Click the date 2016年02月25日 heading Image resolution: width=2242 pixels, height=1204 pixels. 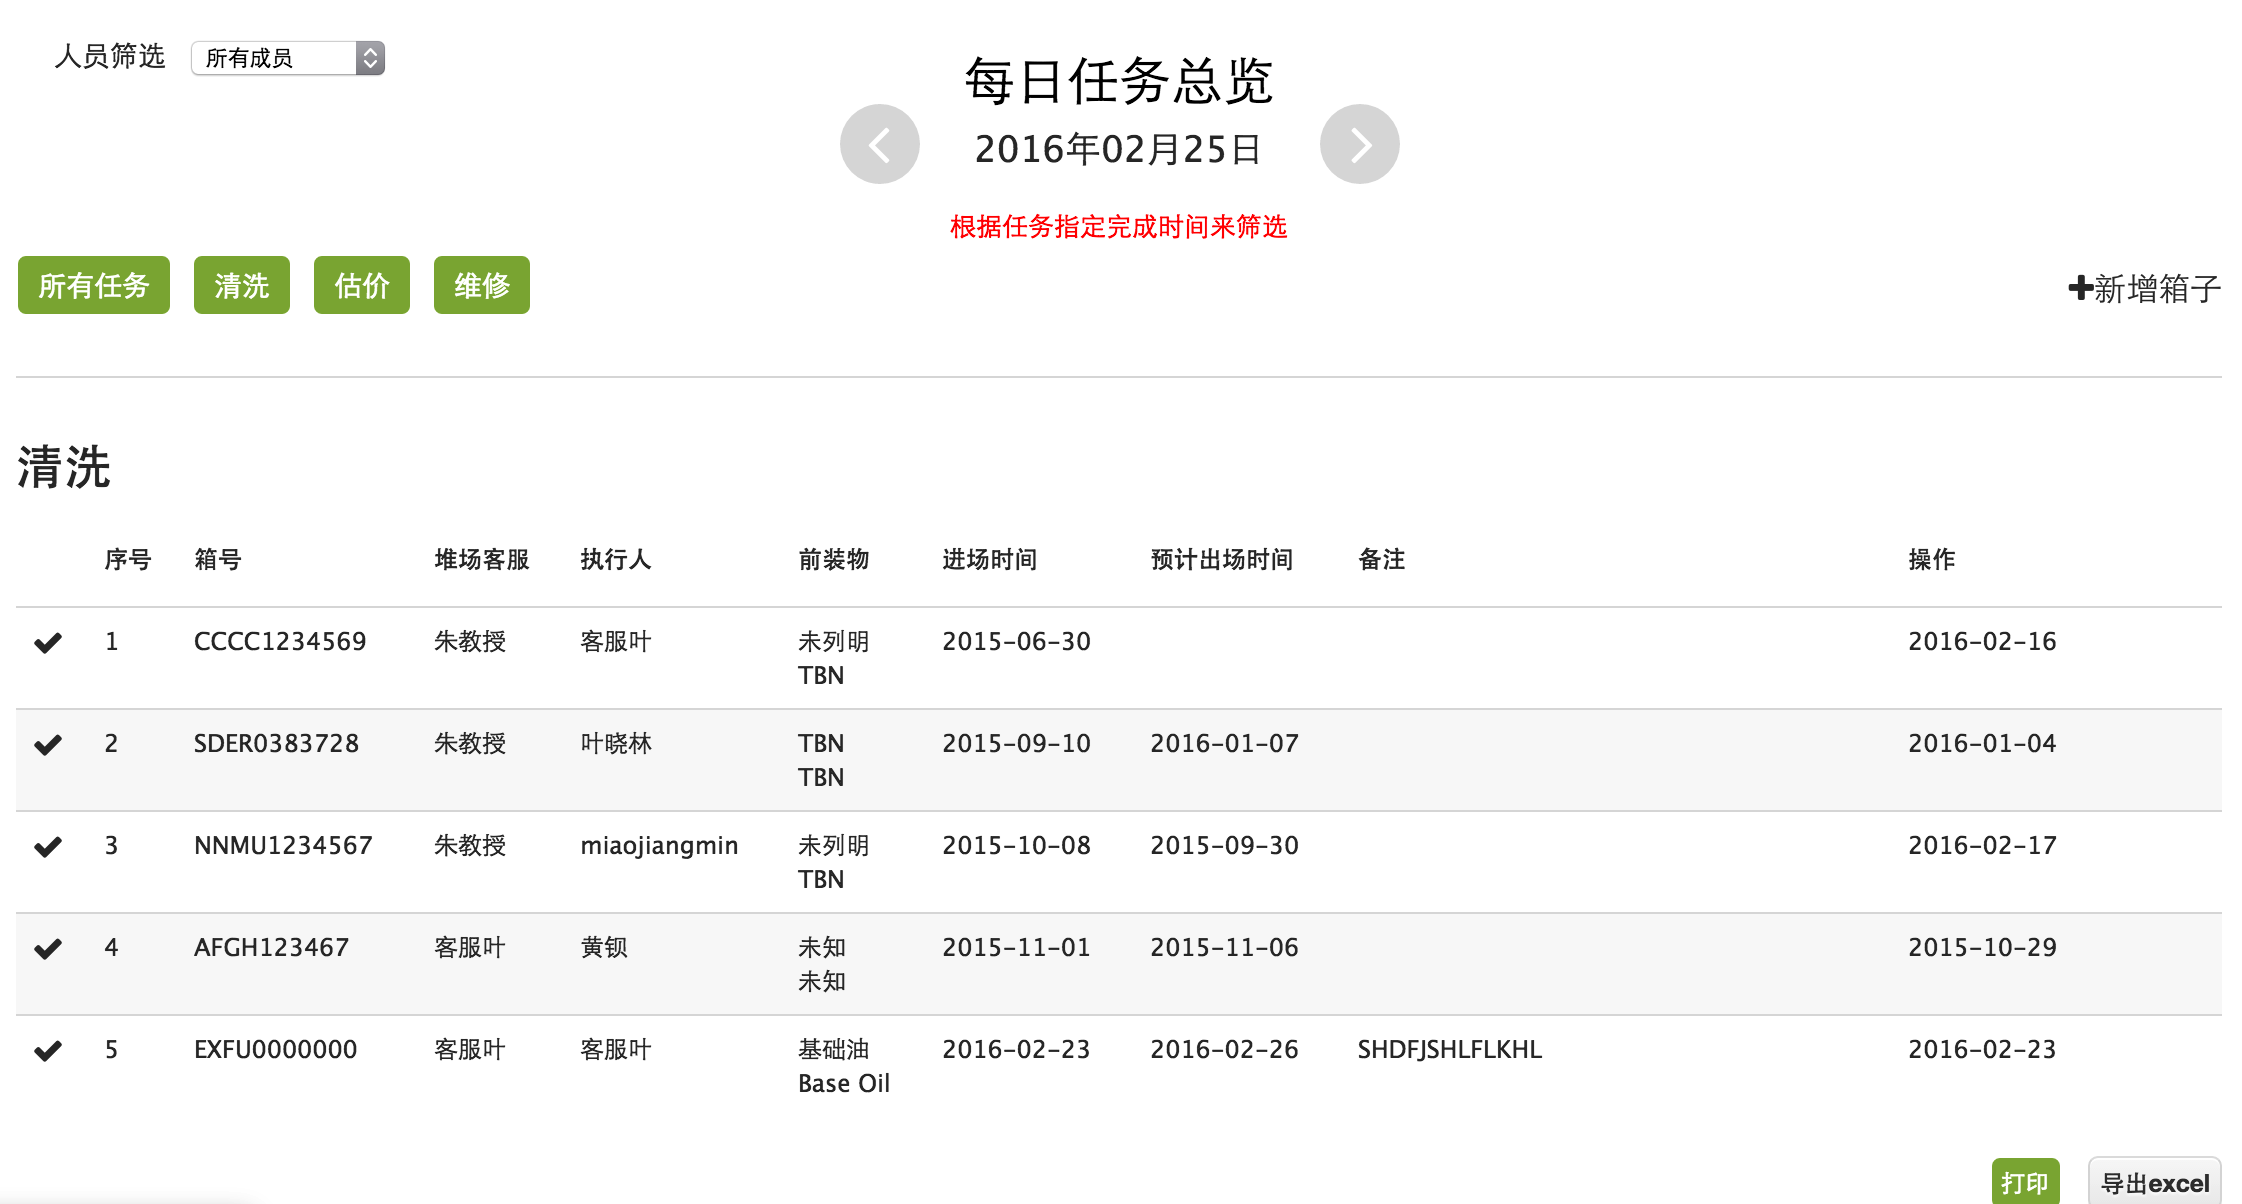tap(1118, 150)
